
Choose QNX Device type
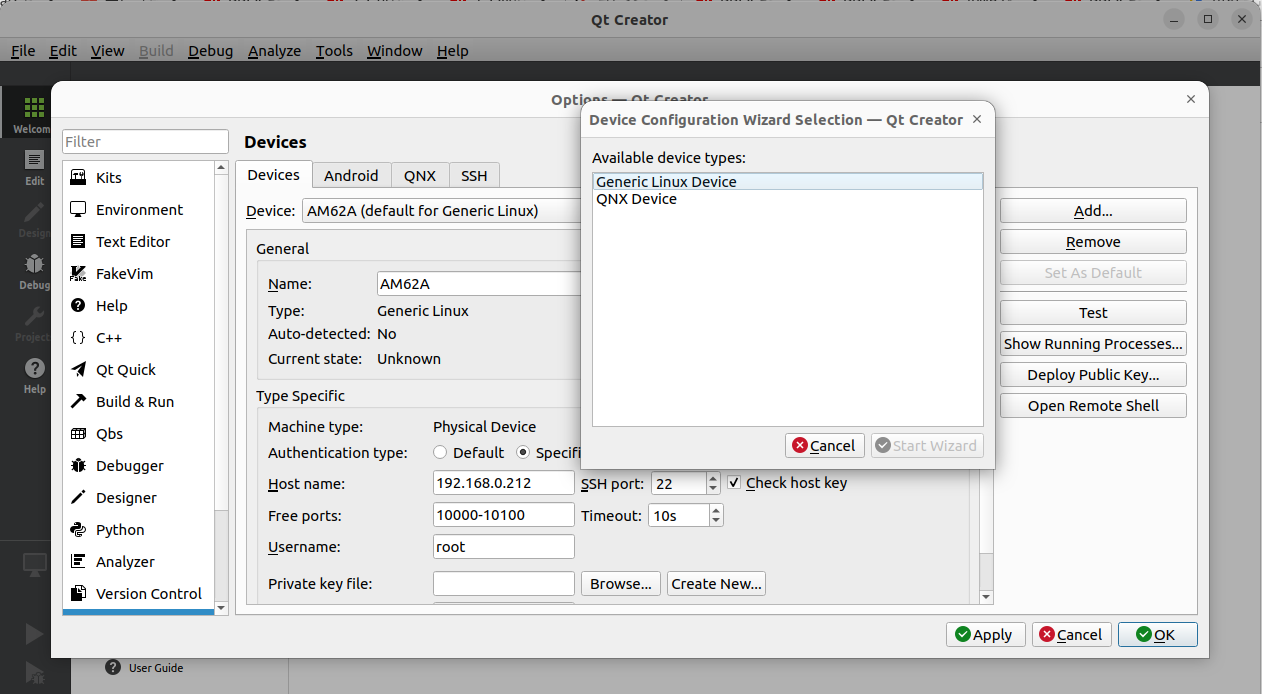pos(787,199)
